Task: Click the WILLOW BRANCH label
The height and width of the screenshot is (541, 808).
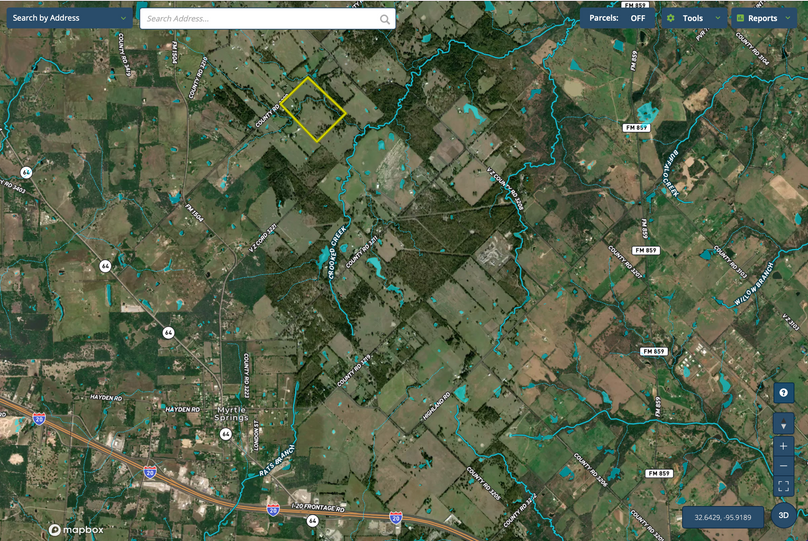Action: click(754, 284)
